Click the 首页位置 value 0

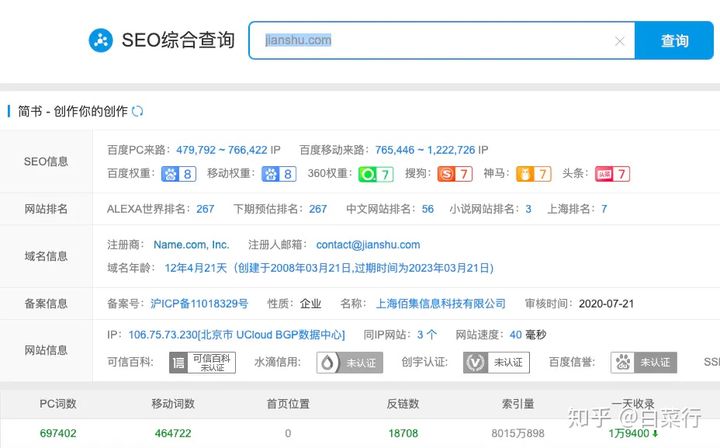[x=288, y=433]
